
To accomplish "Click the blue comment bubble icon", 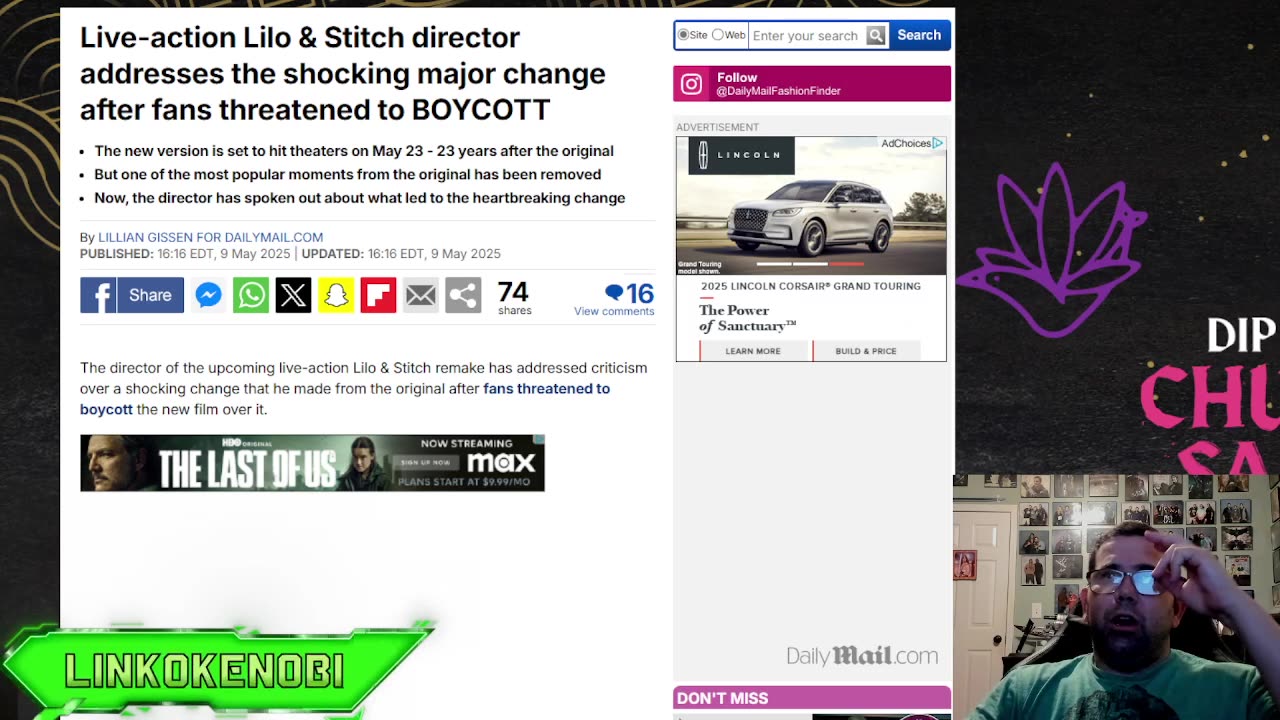I will click(614, 292).
